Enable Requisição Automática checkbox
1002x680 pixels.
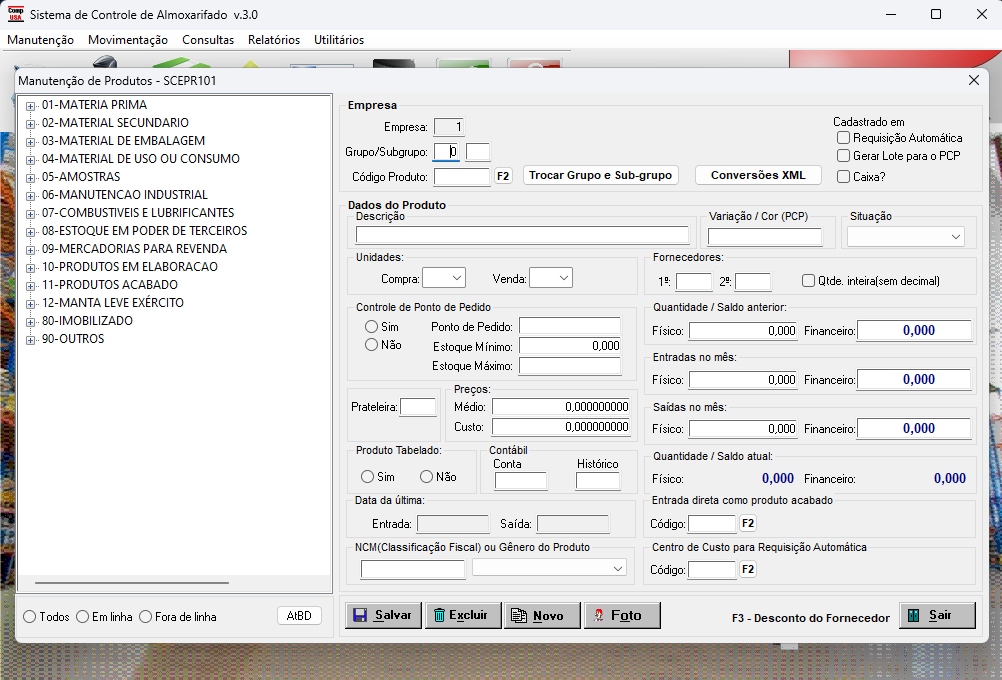[844, 138]
